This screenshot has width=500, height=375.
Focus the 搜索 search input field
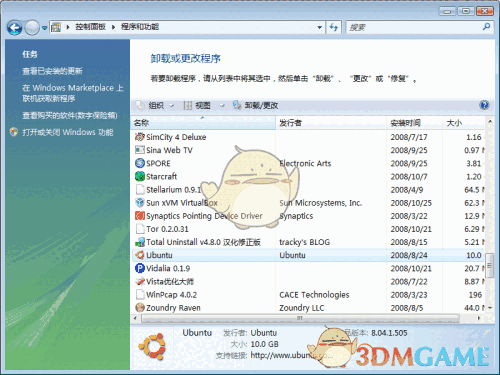(x=413, y=27)
